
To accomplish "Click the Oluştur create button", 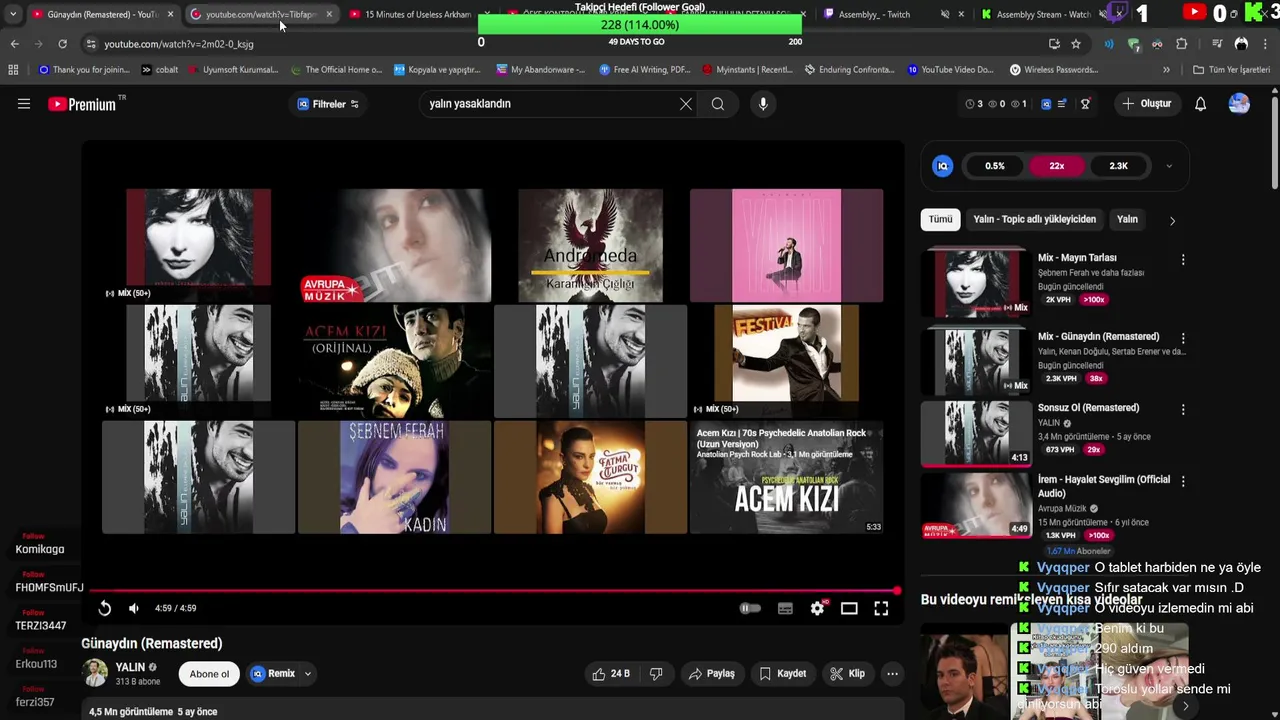I will click(1146, 104).
